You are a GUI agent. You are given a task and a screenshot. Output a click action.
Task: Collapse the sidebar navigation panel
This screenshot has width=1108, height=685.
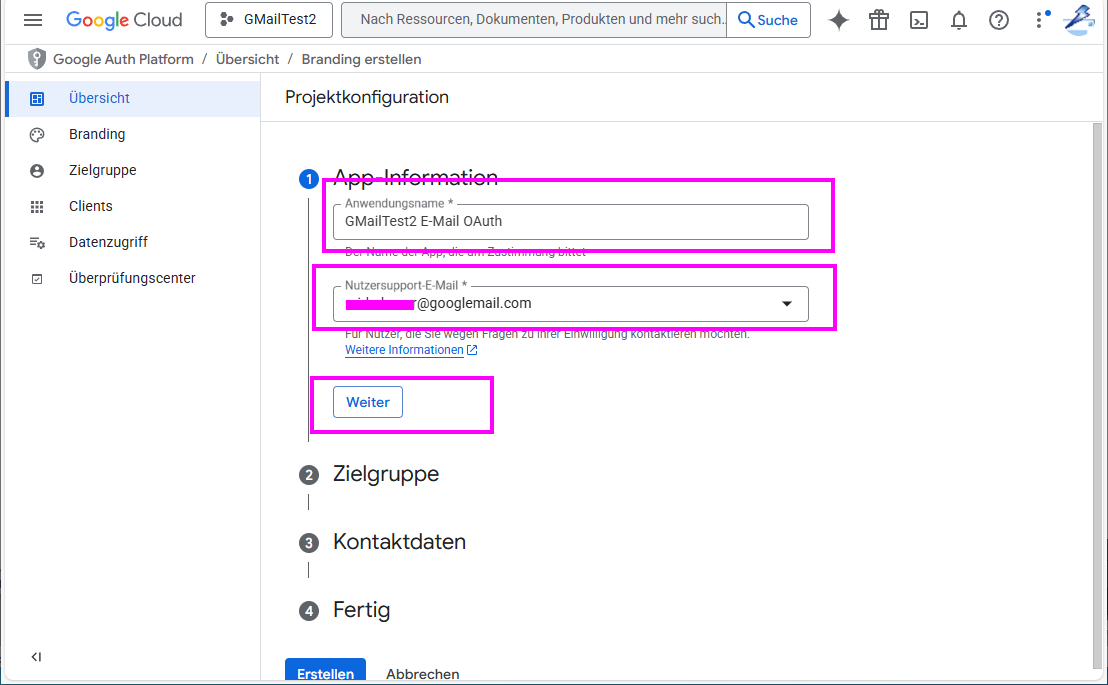point(36,657)
